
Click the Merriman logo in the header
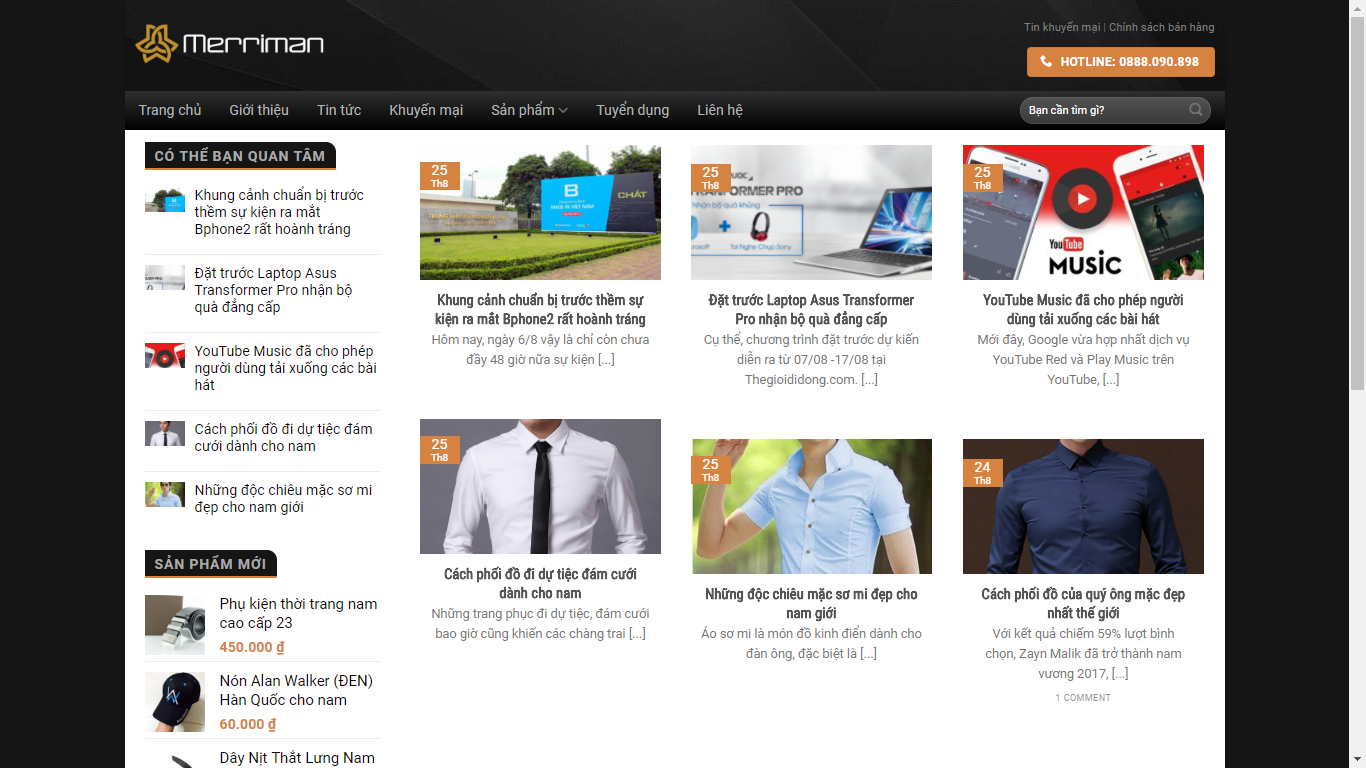click(230, 44)
